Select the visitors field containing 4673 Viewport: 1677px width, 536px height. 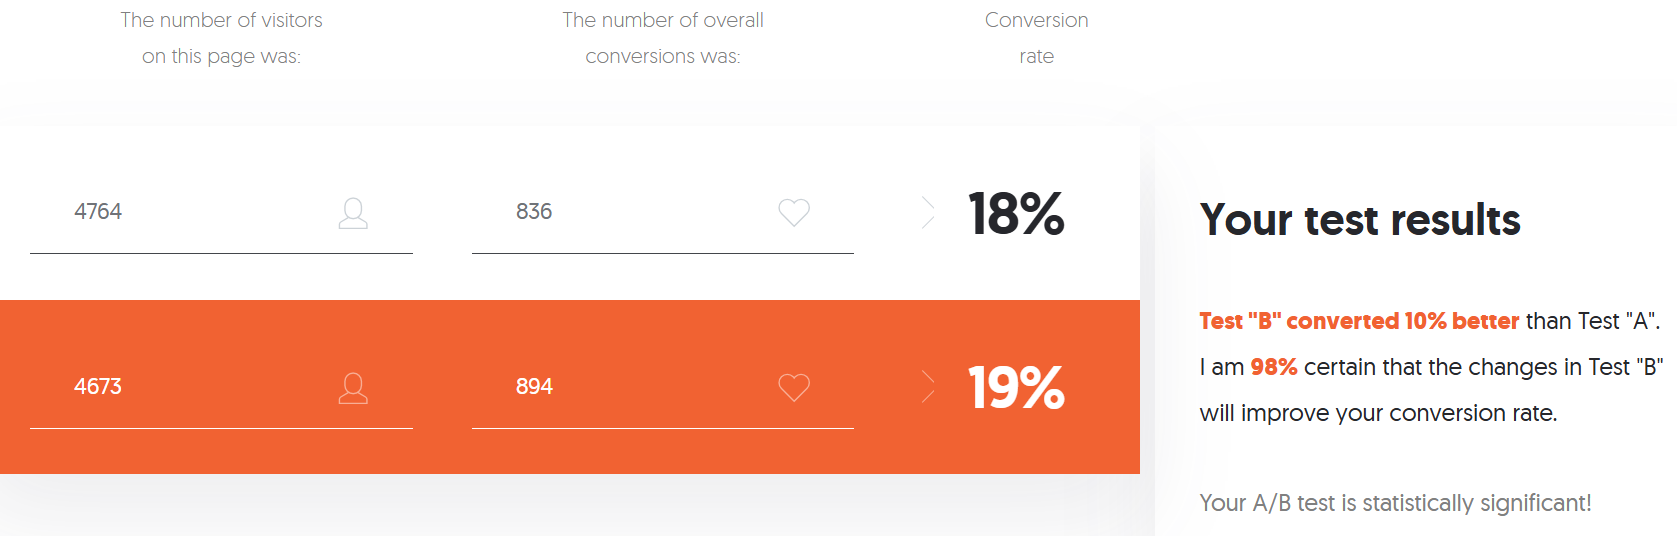[221, 387]
